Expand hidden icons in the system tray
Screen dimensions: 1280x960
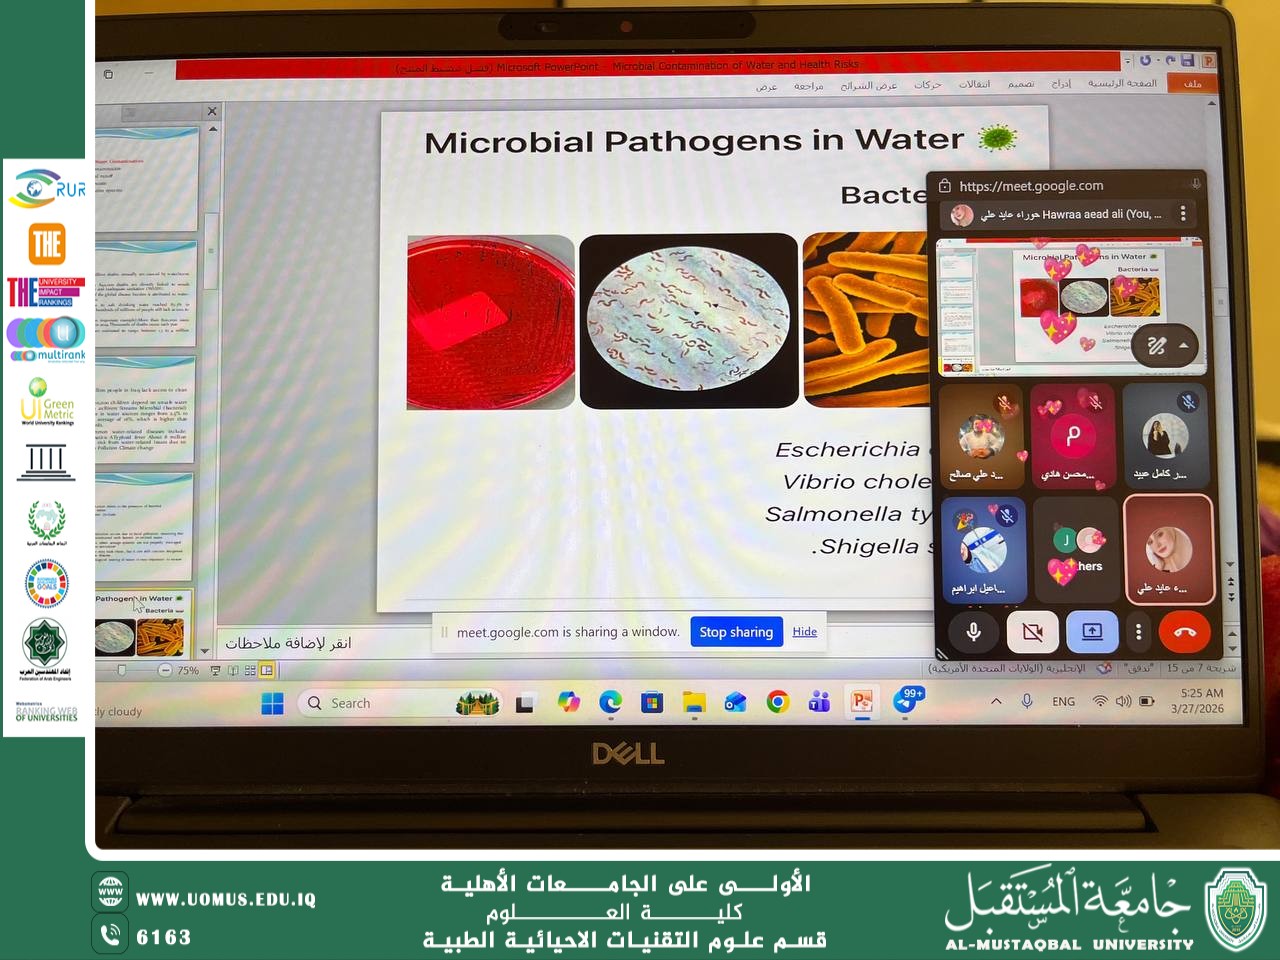(996, 702)
